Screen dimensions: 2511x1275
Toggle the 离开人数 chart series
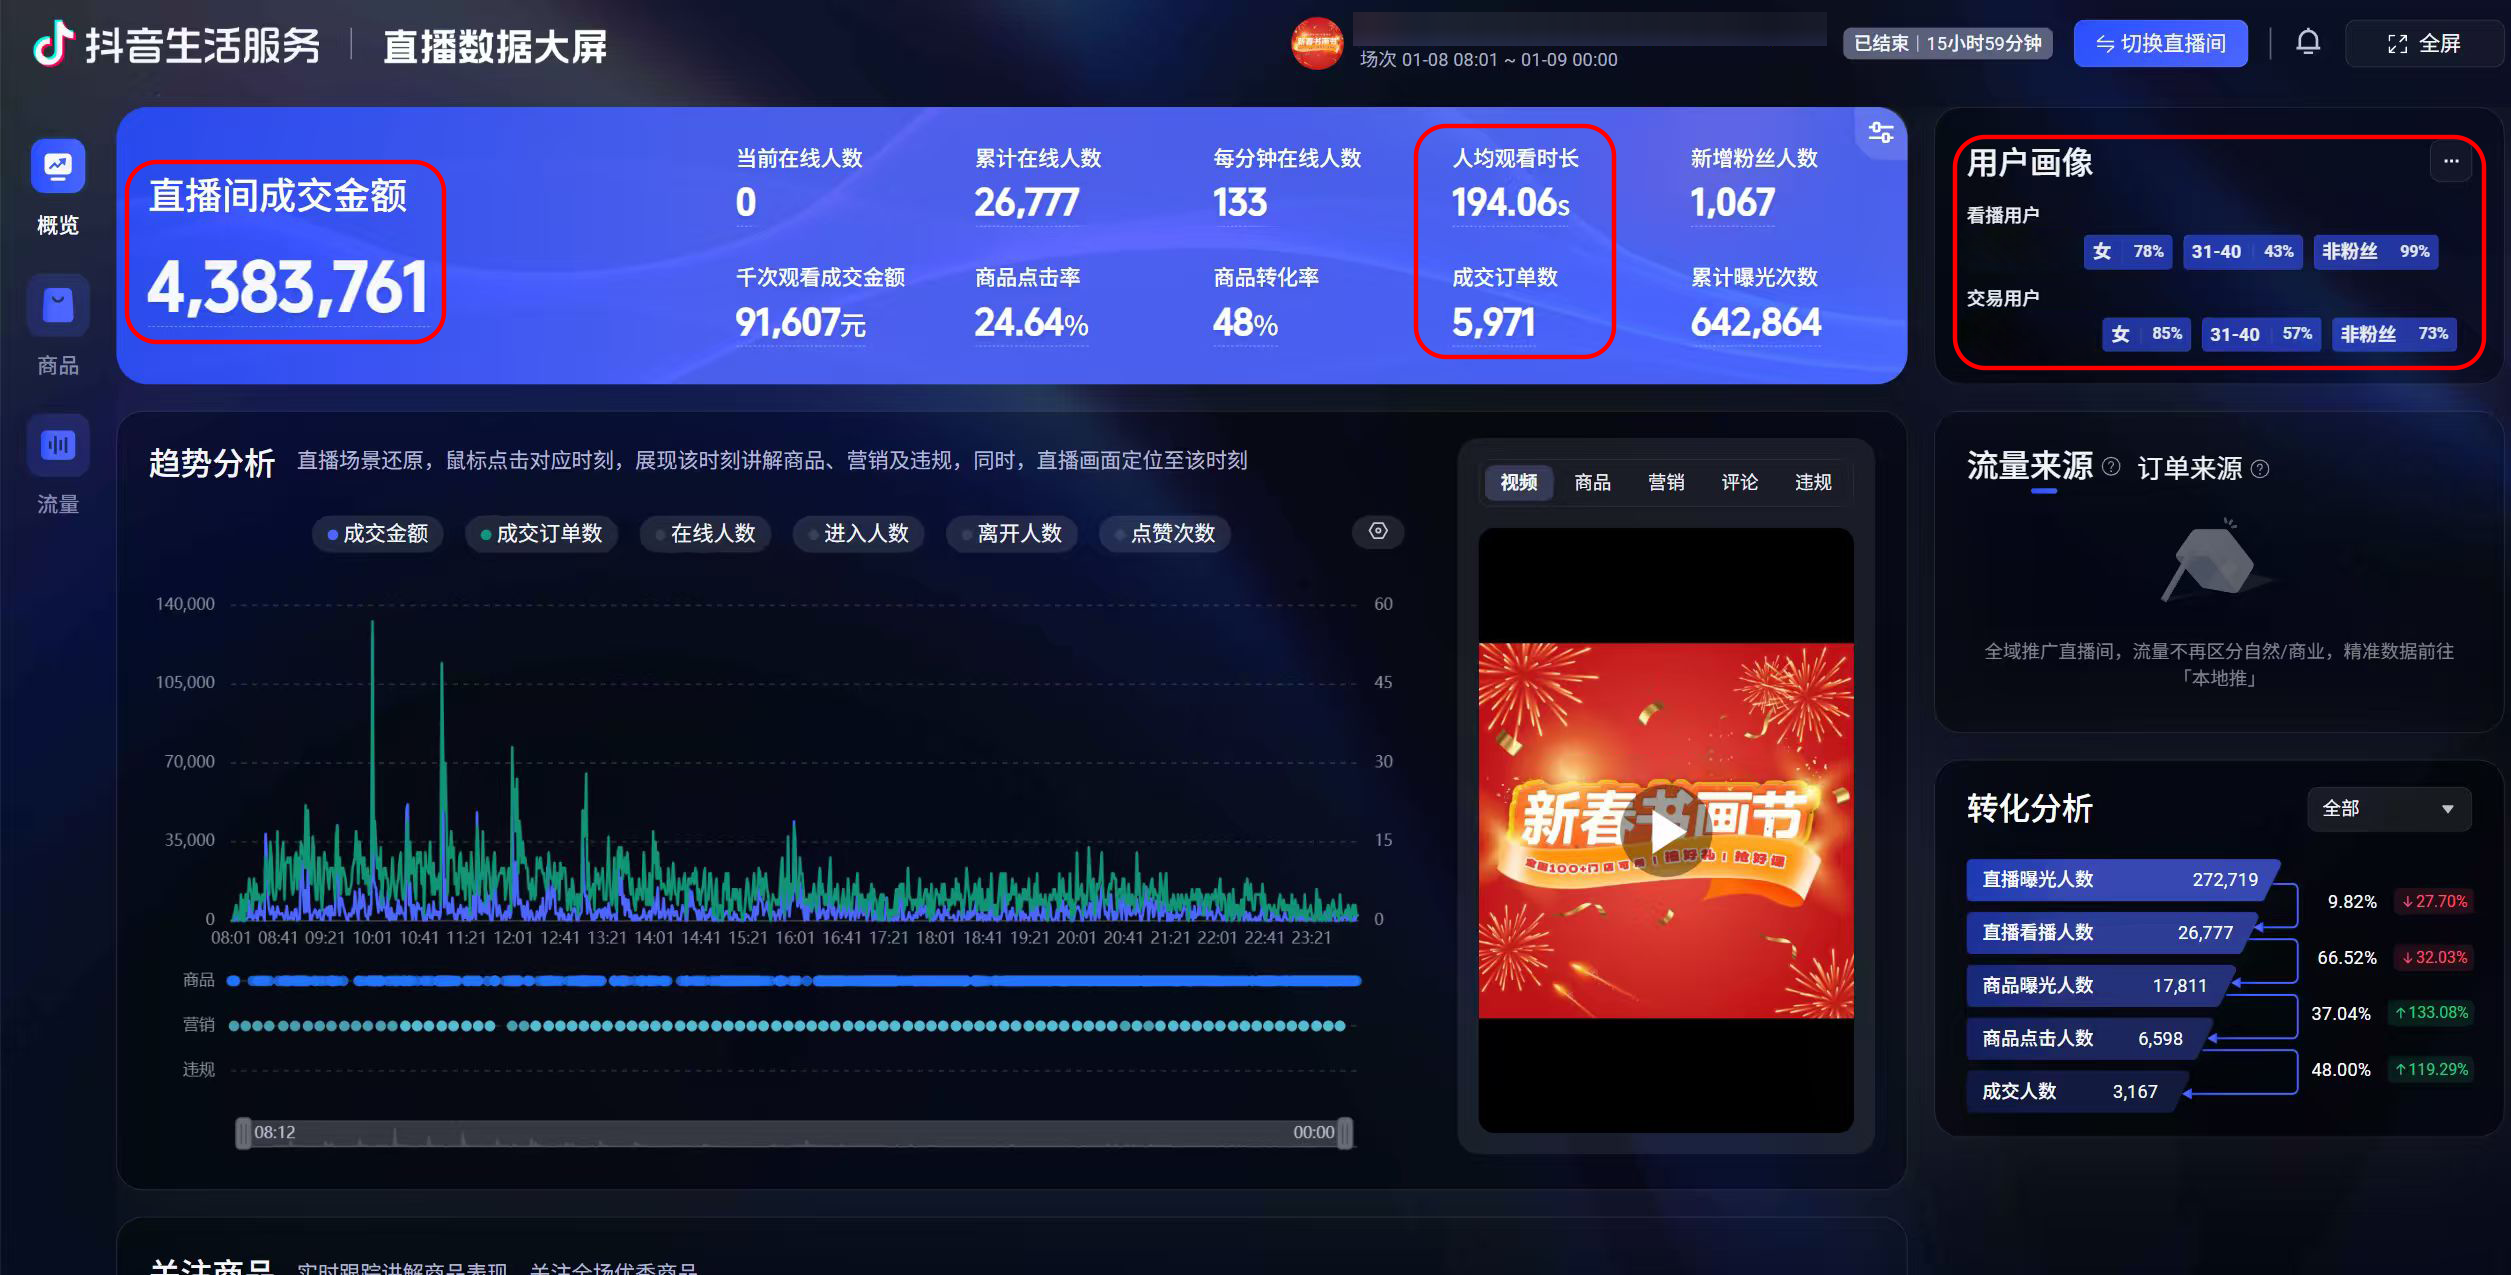click(1012, 533)
